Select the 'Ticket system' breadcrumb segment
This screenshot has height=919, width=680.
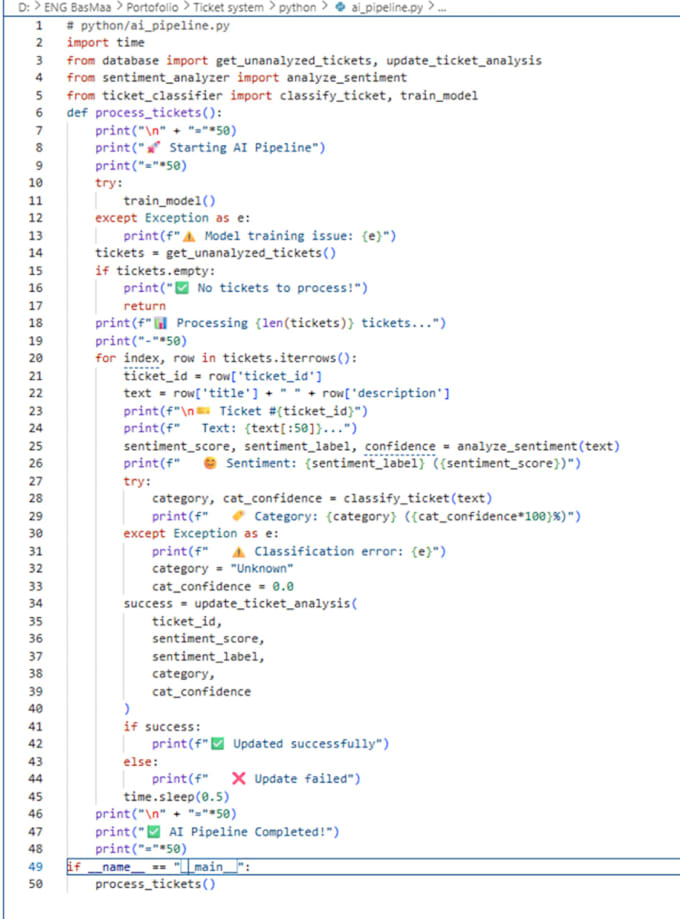(x=229, y=8)
